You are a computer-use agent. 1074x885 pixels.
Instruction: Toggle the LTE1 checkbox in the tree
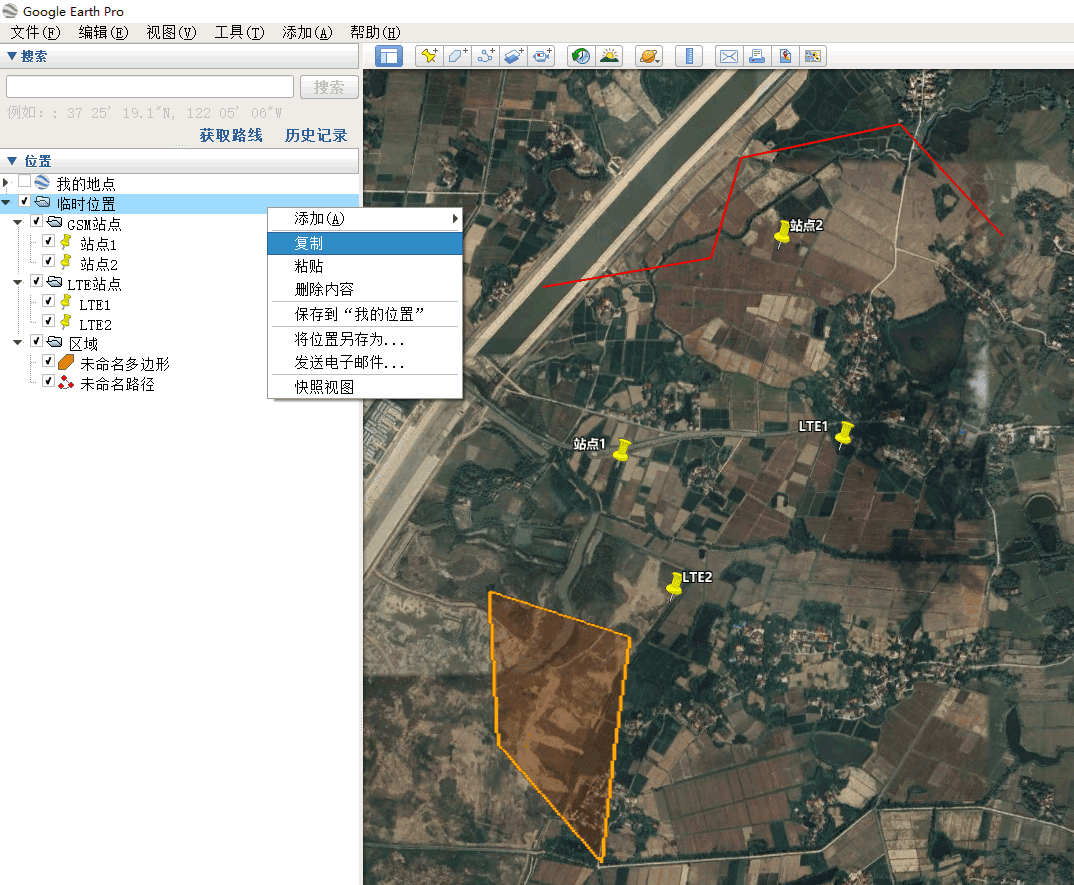[49, 301]
